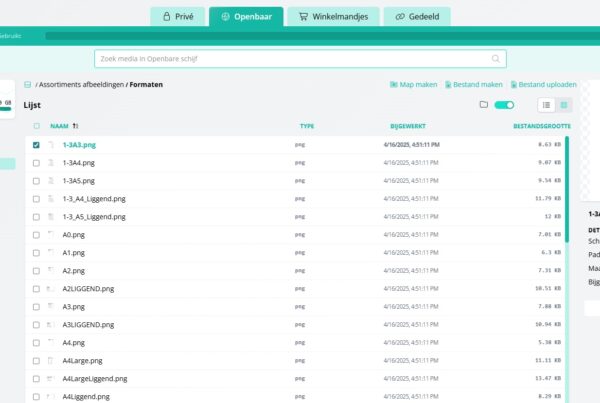
Task: Switch to the Privé tab
Action: 178,16
